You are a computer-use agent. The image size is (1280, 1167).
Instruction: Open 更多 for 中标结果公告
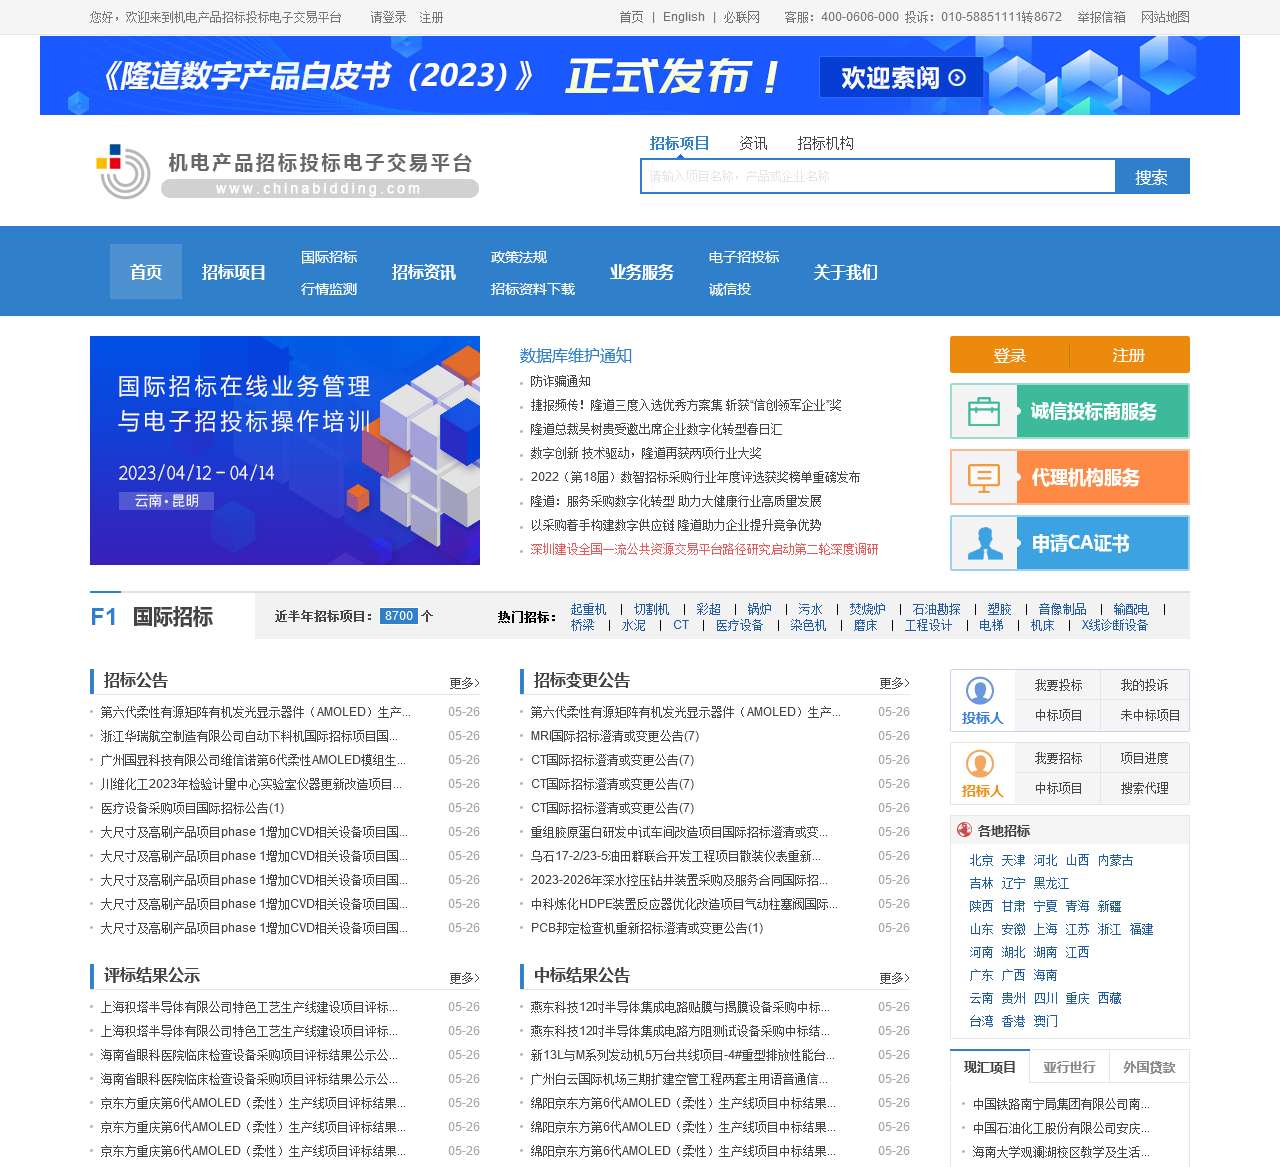894,978
